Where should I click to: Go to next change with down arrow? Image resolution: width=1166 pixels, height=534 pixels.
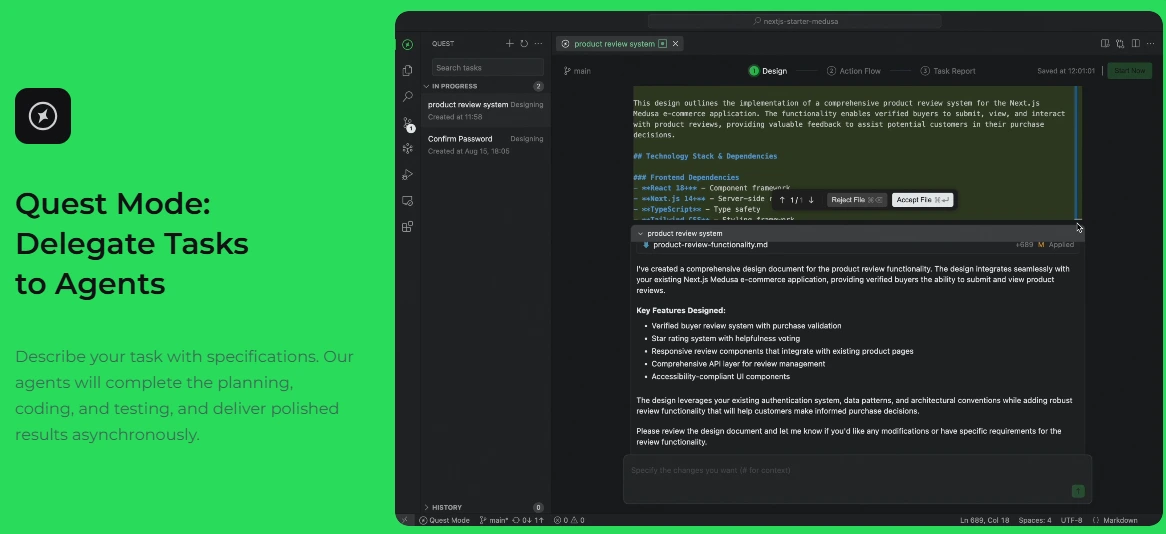click(811, 200)
